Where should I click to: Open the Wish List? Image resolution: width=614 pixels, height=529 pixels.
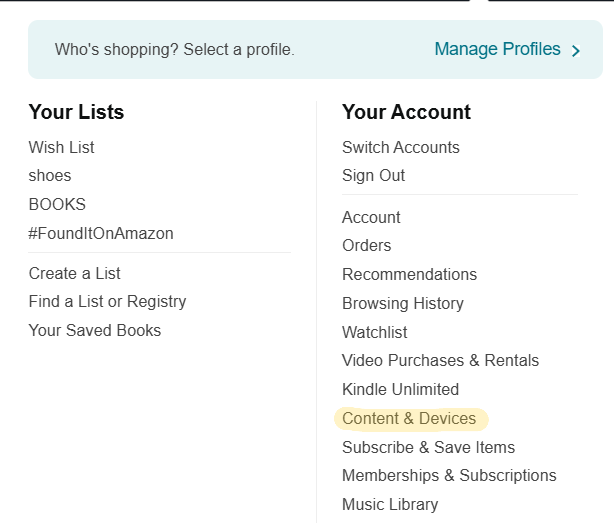pyautogui.click(x=62, y=147)
